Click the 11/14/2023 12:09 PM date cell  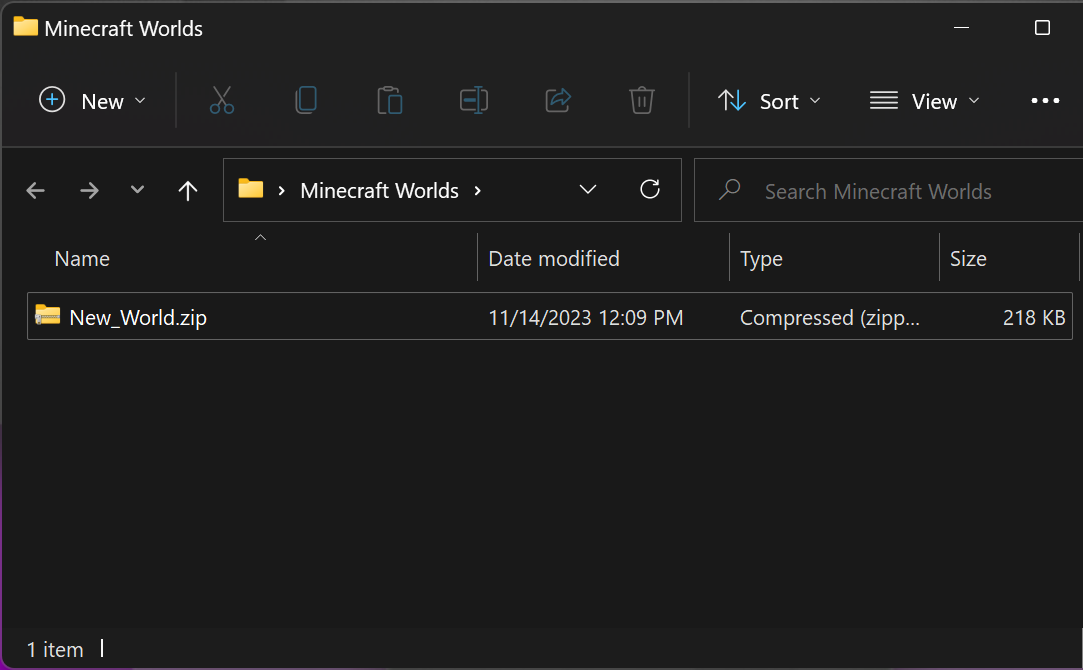coord(586,318)
